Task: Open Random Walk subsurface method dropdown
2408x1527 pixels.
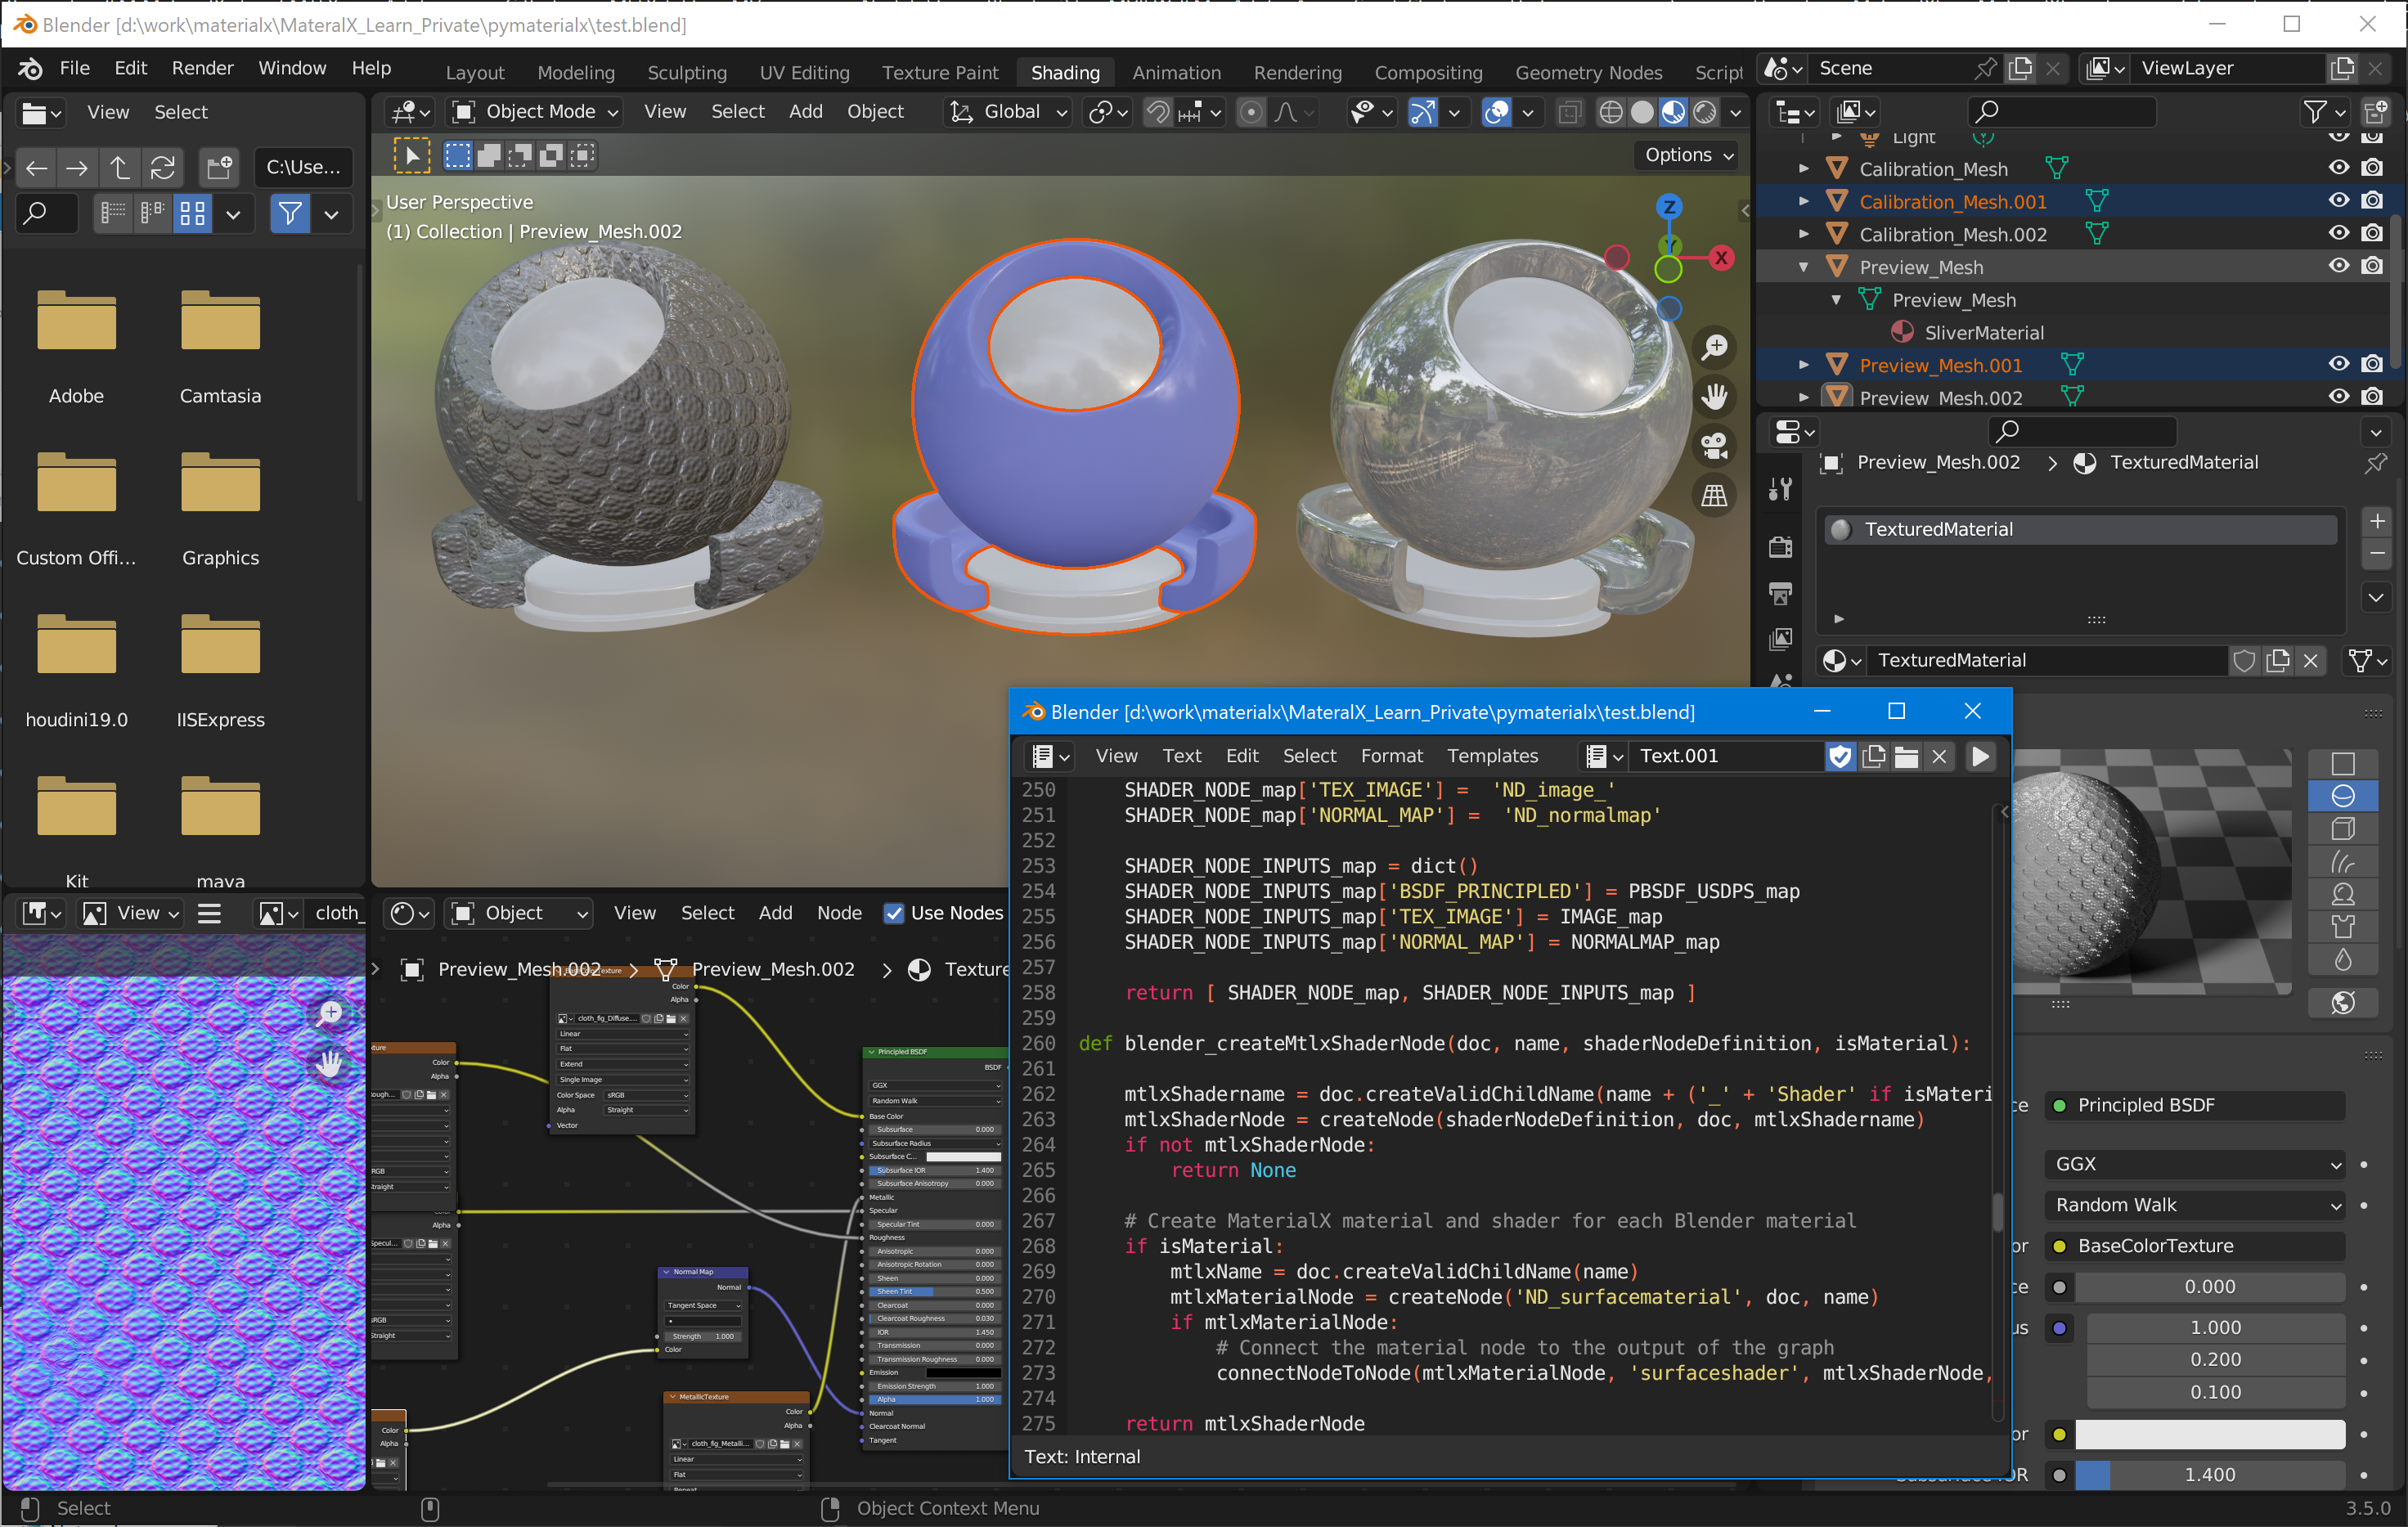Action: [2195, 1205]
